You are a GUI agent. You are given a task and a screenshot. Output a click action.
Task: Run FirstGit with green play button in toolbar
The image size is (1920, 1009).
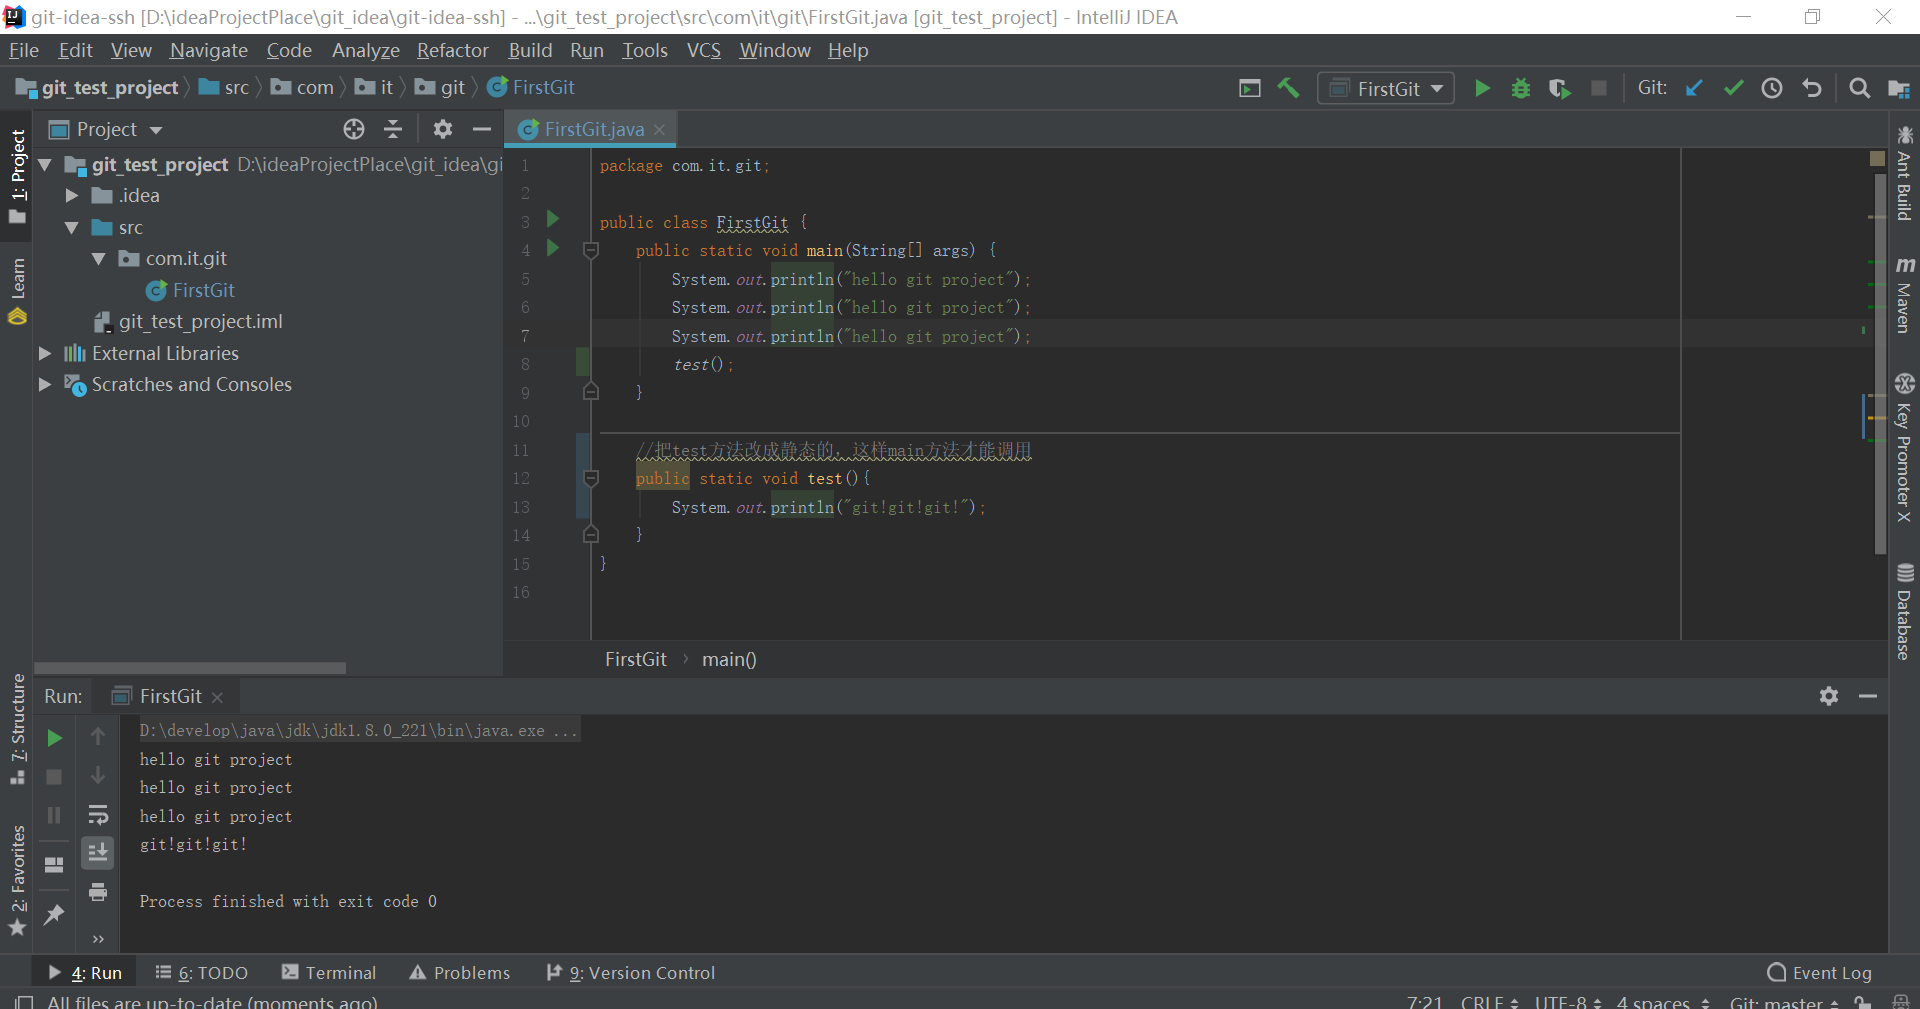[1482, 88]
